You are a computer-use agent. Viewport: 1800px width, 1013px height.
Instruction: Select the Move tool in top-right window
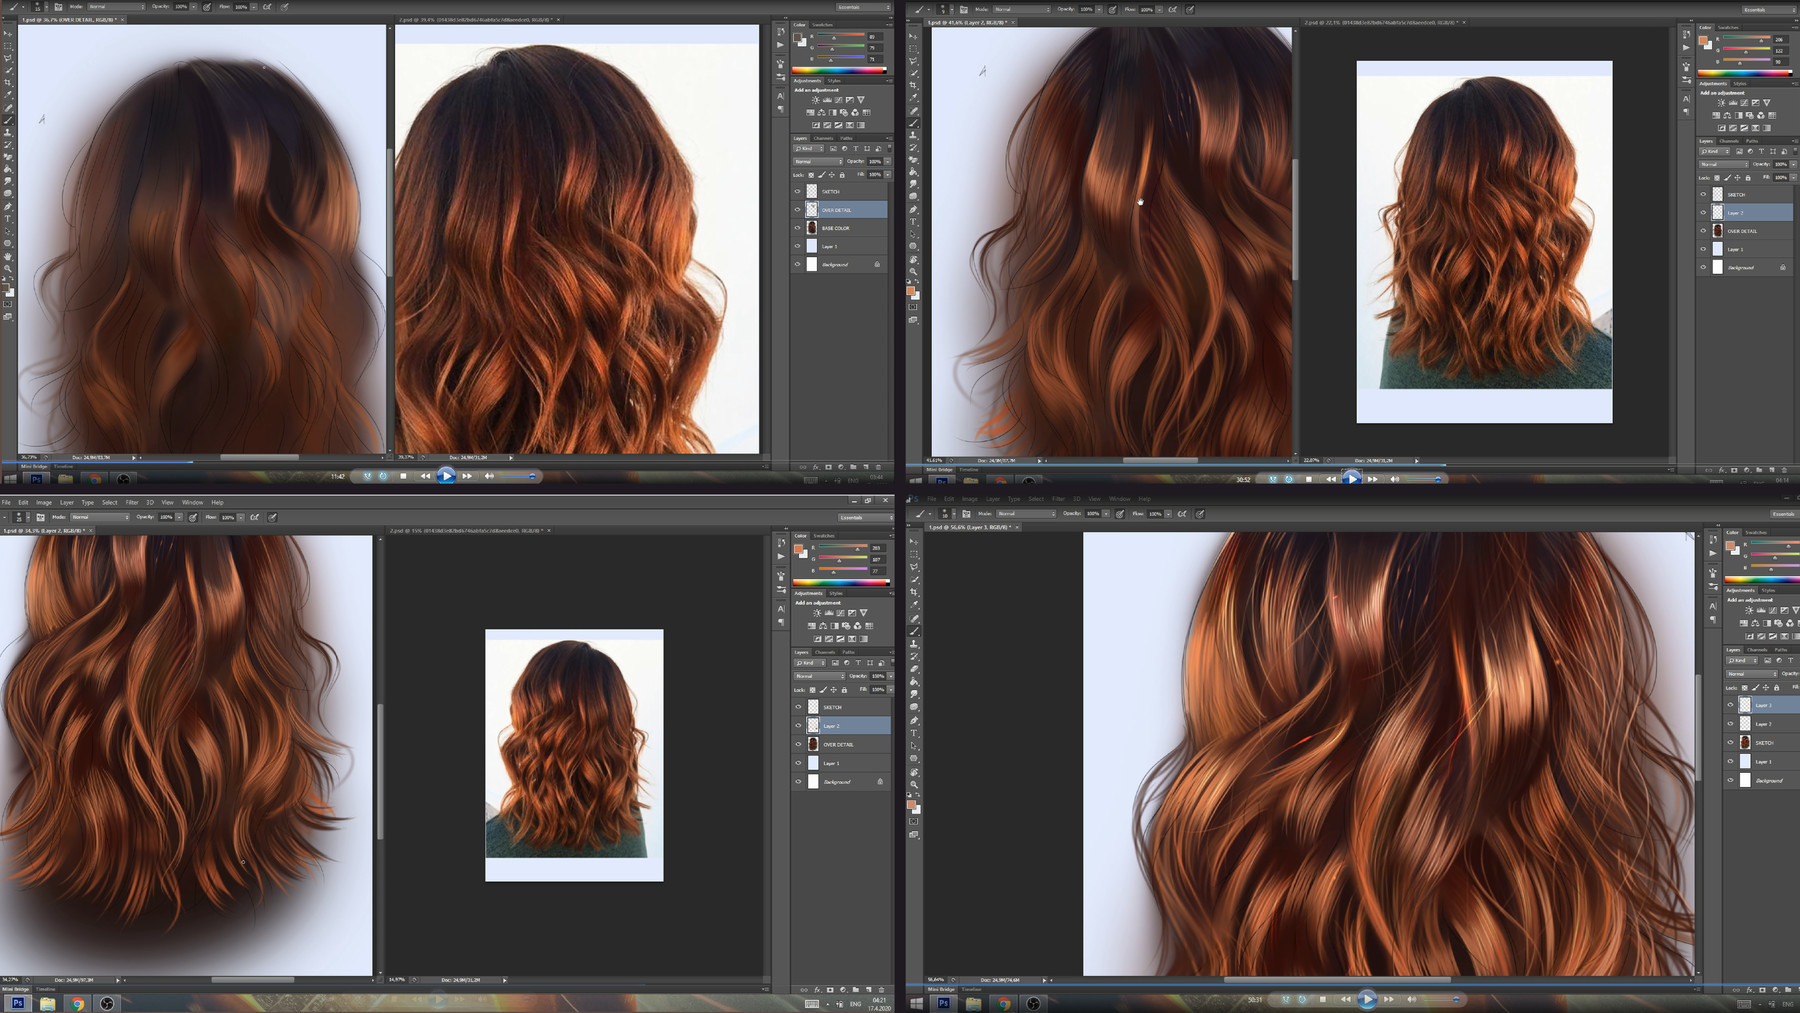914,36
